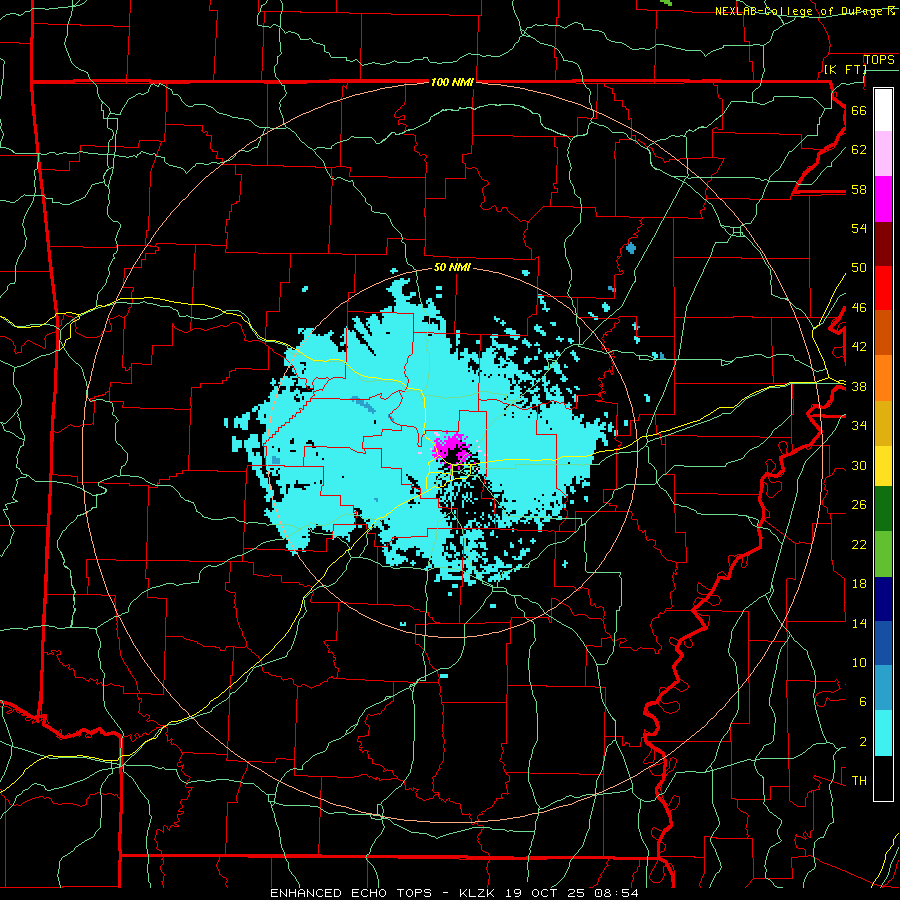The height and width of the screenshot is (900, 900).
Task: Click the "NEXLAB-College of DuPage" credit text
Action: tap(801, 11)
